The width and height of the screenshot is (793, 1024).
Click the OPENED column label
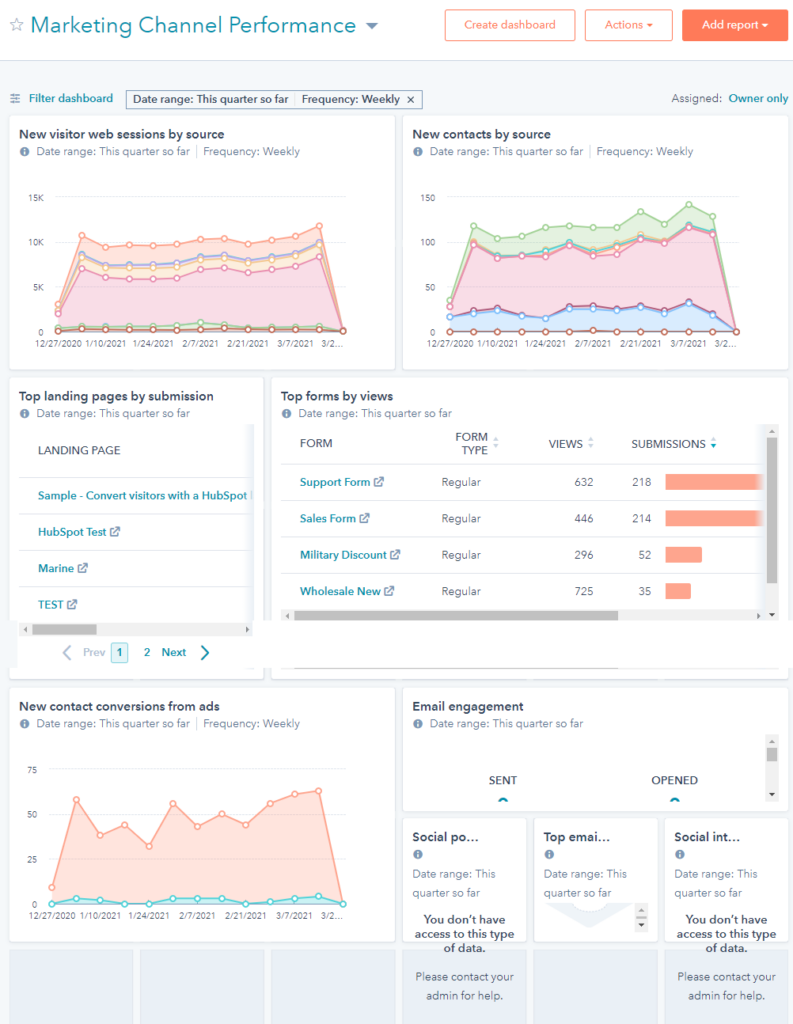tap(674, 780)
